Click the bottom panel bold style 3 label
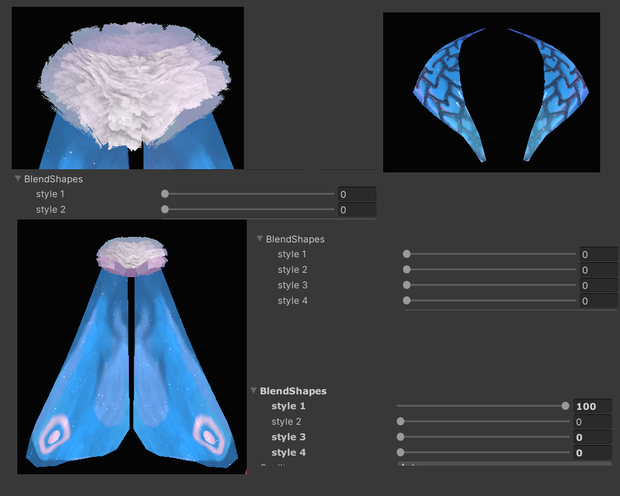Viewport: 620px width, 496px height. pos(288,437)
